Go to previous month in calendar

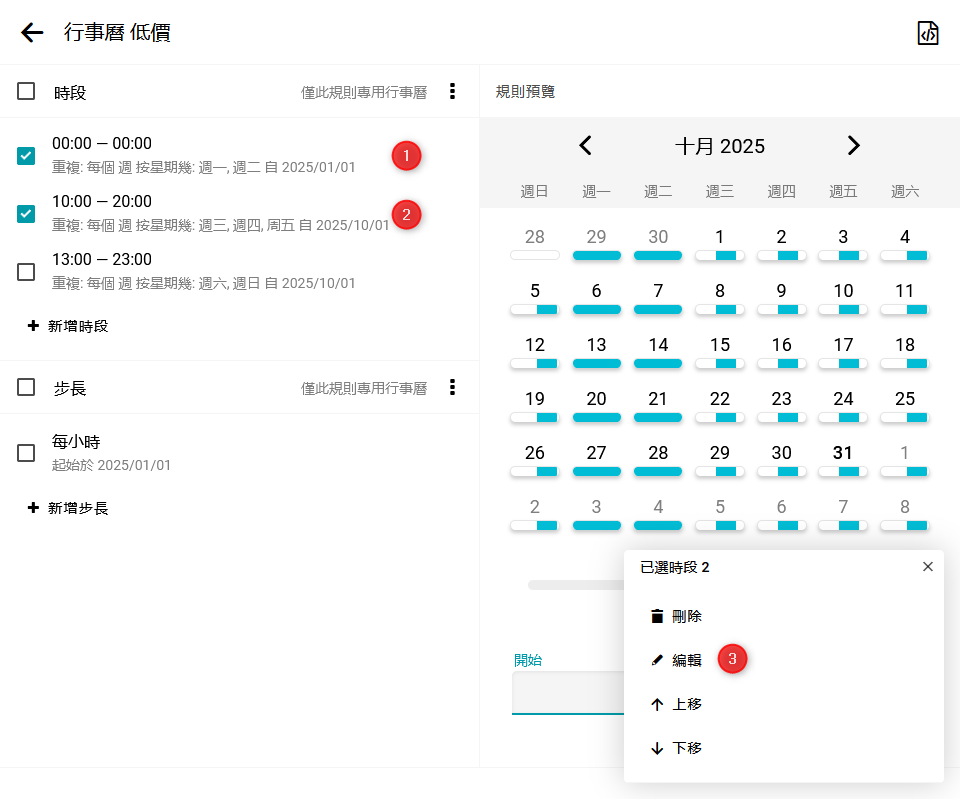pyautogui.click(x=586, y=146)
